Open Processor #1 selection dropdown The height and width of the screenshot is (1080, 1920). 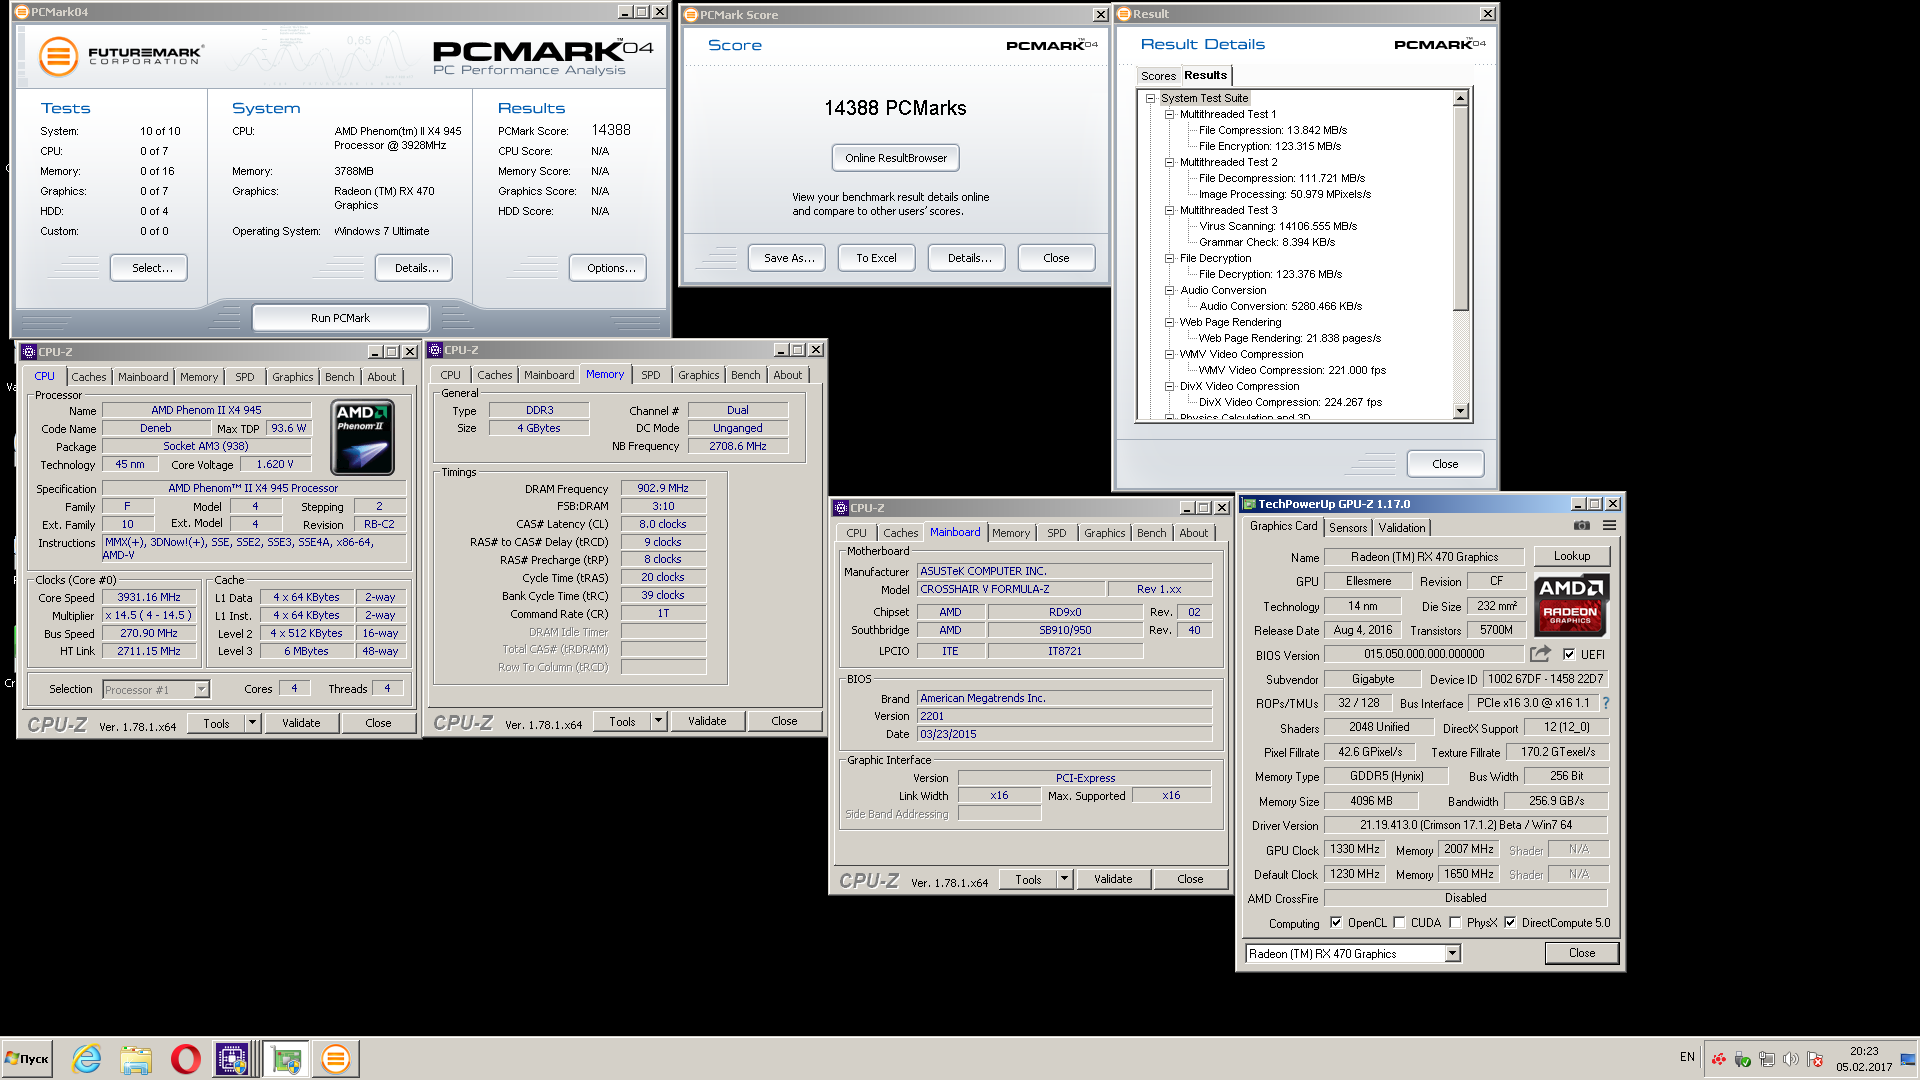[x=201, y=690]
